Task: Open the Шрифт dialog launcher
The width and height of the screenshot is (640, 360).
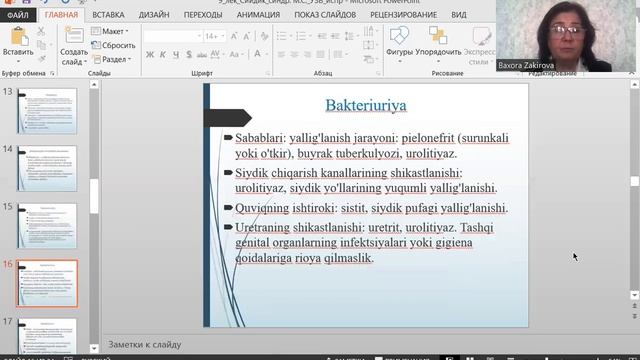Action: pyautogui.click(x=268, y=73)
